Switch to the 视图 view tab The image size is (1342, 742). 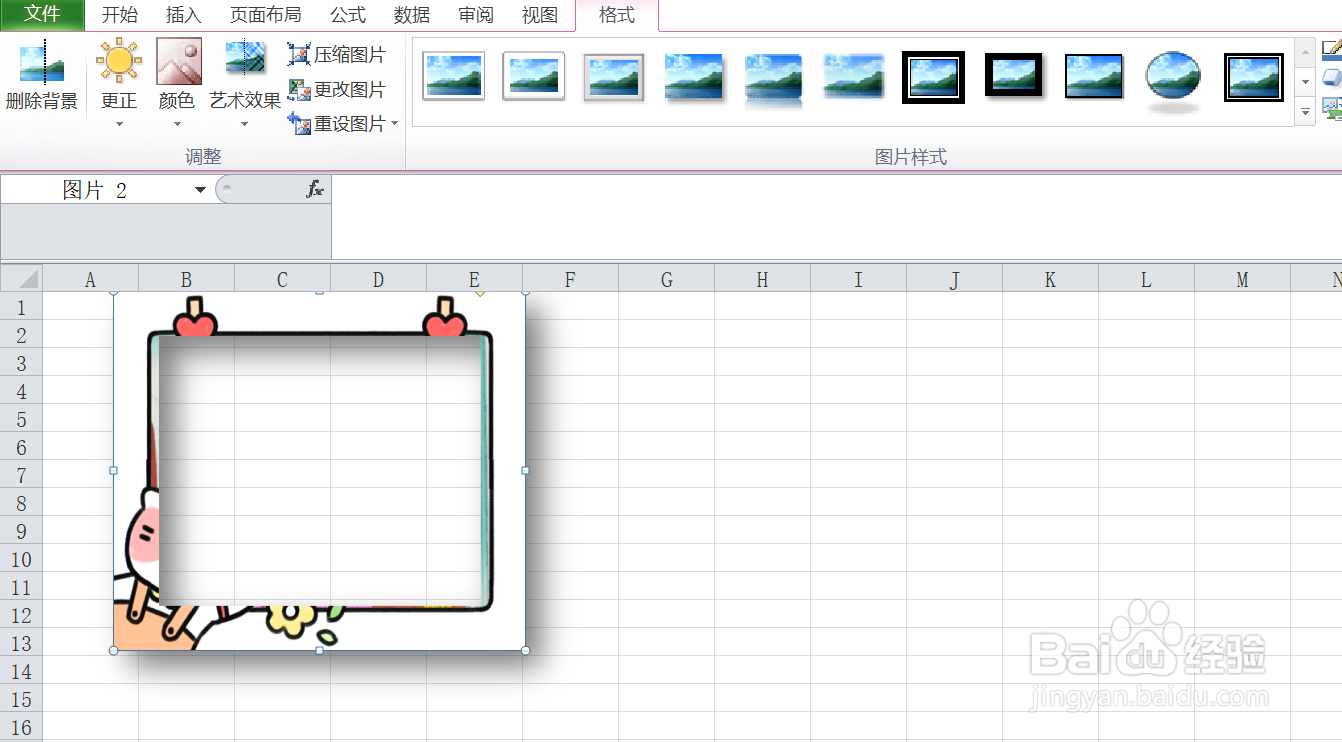[540, 15]
